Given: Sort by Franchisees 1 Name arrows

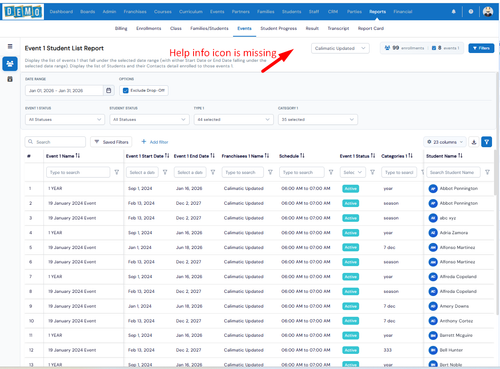Looking at the screenshot, I should [x=267, y=156].
